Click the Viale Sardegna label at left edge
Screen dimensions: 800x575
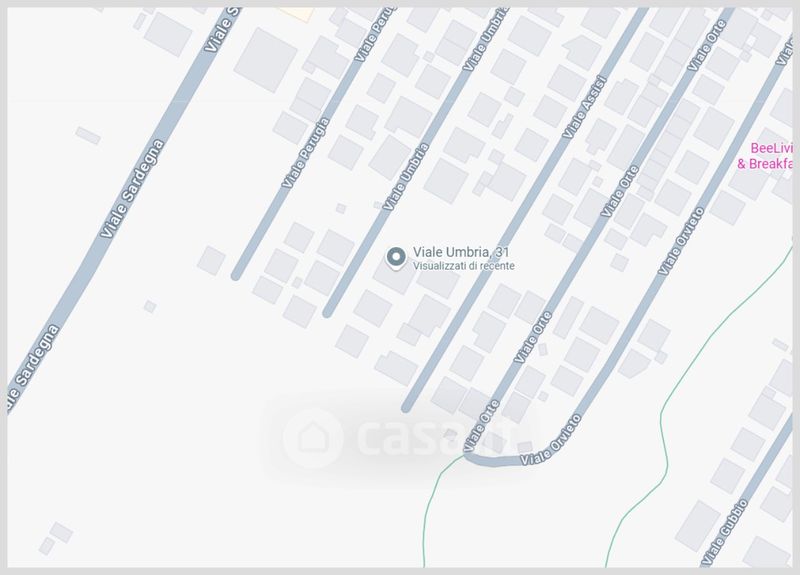pos(32,367)
